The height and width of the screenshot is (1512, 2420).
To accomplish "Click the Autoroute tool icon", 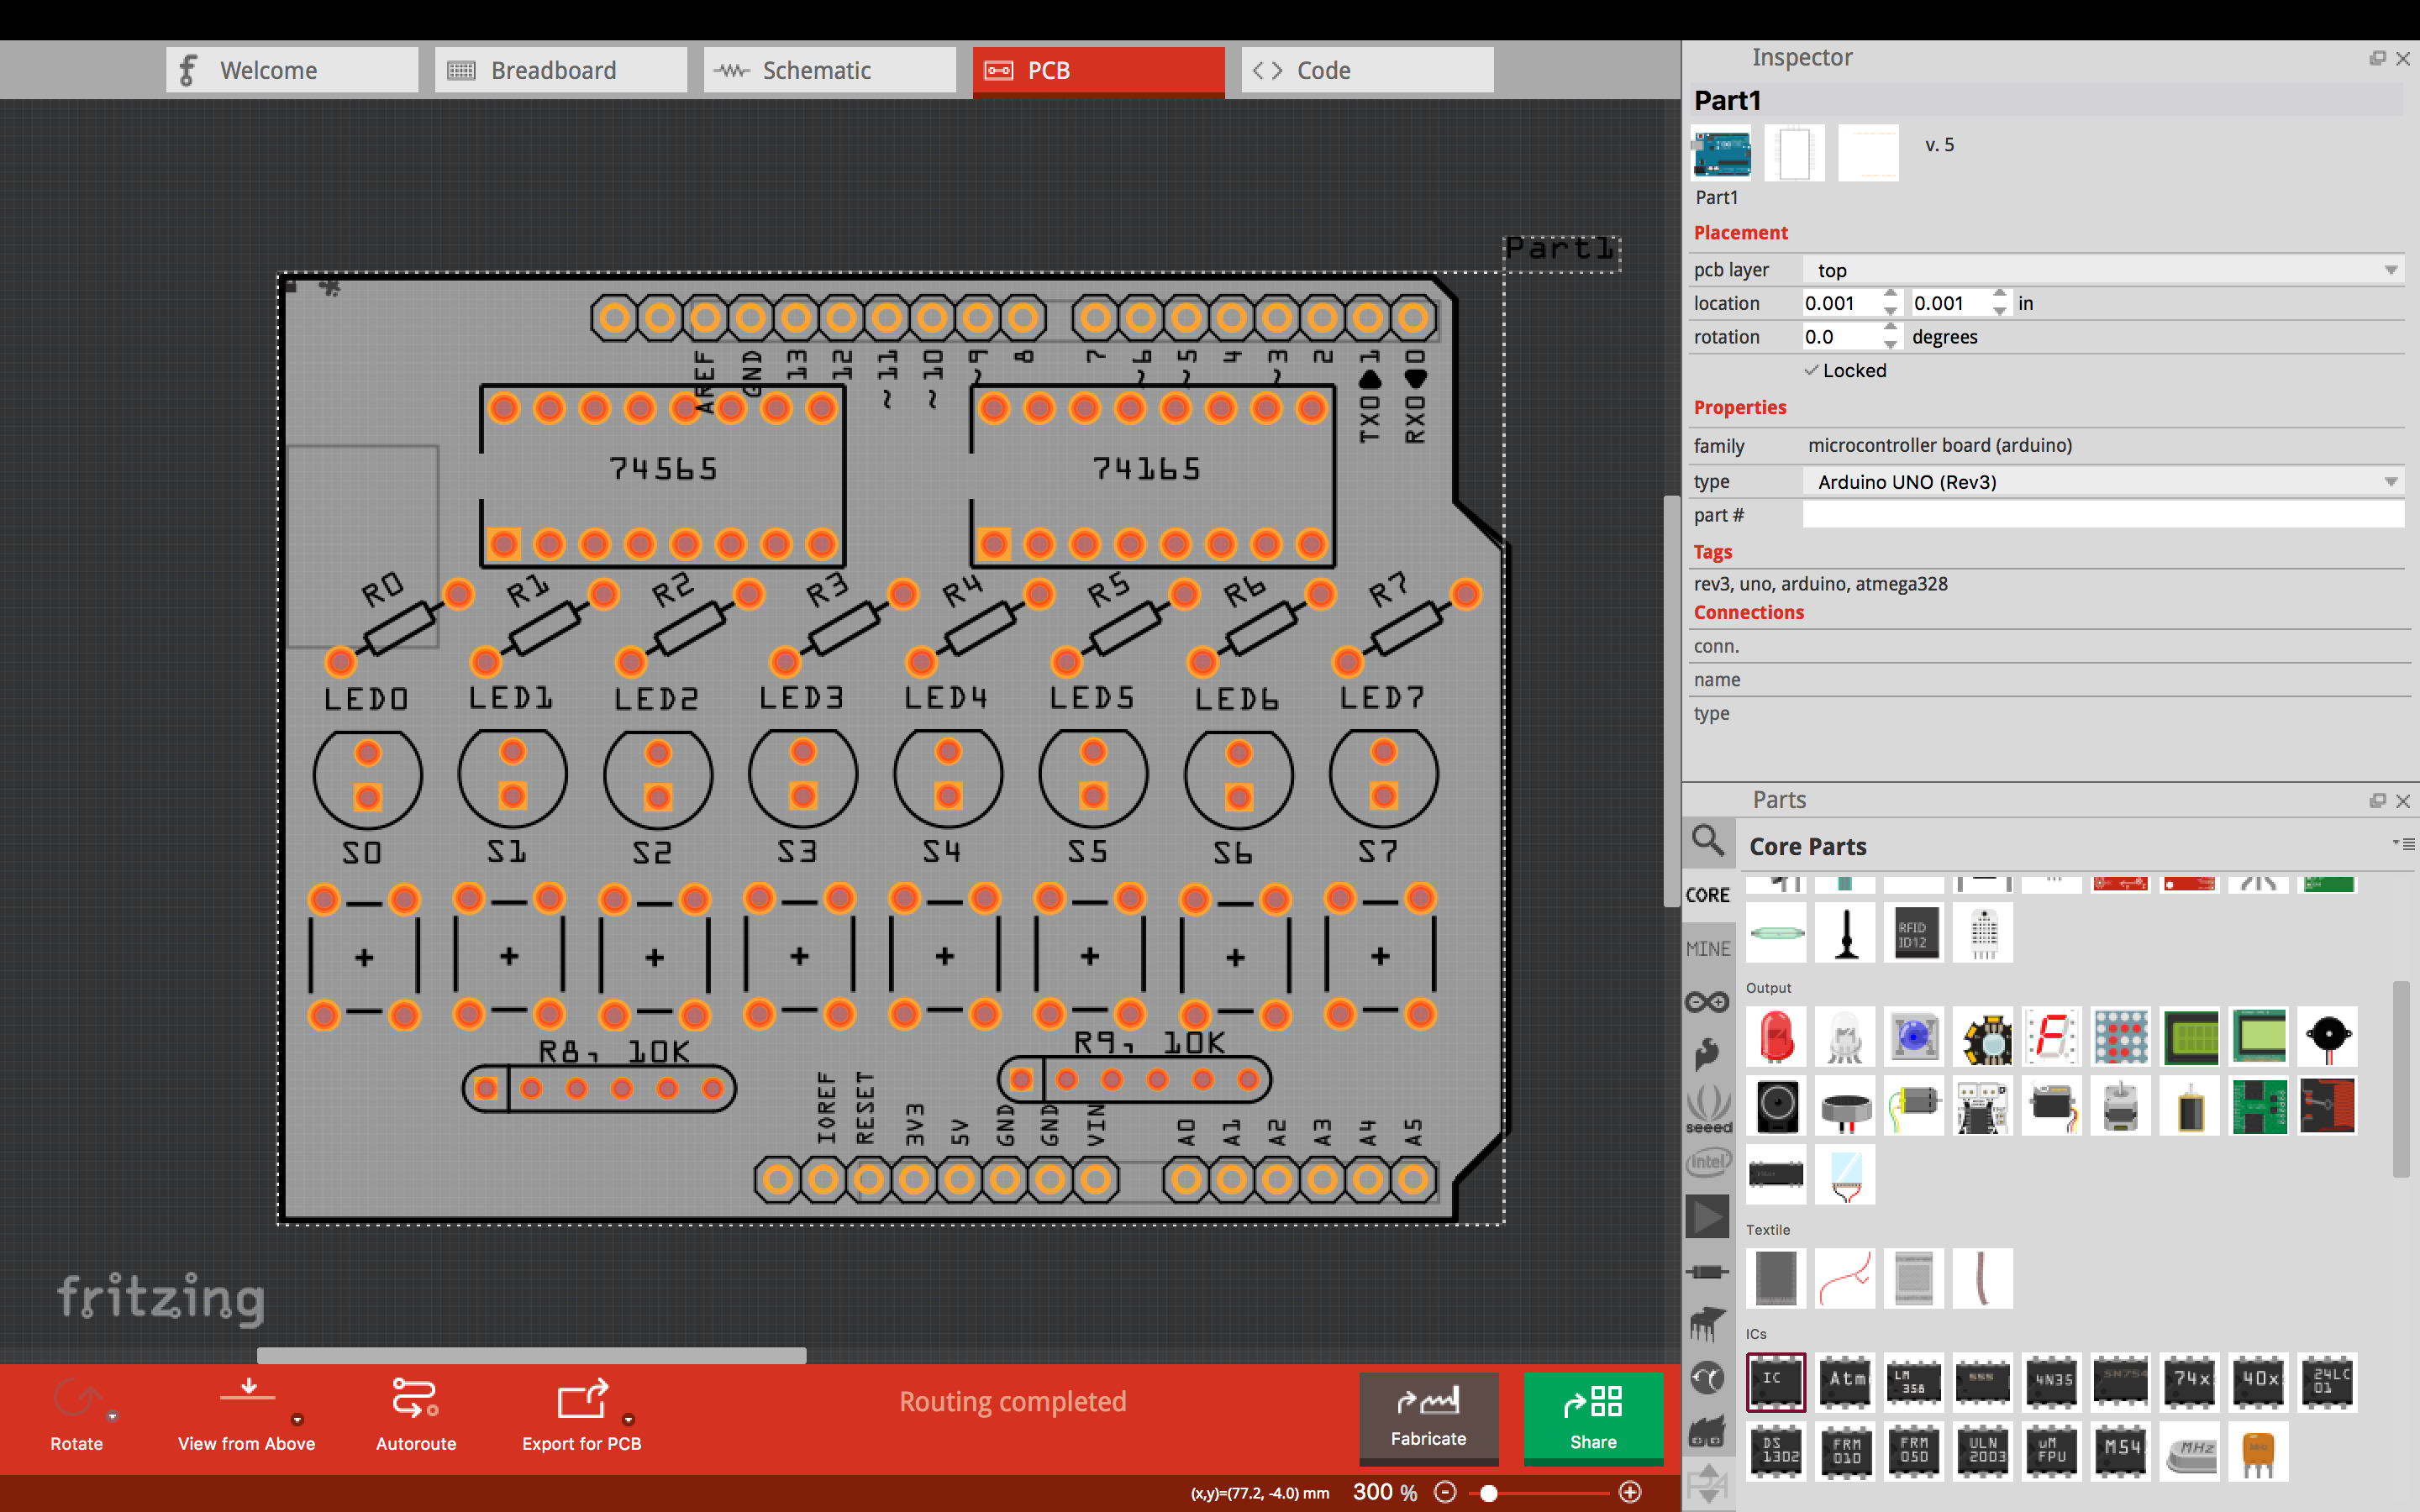I will (415, 1398).
